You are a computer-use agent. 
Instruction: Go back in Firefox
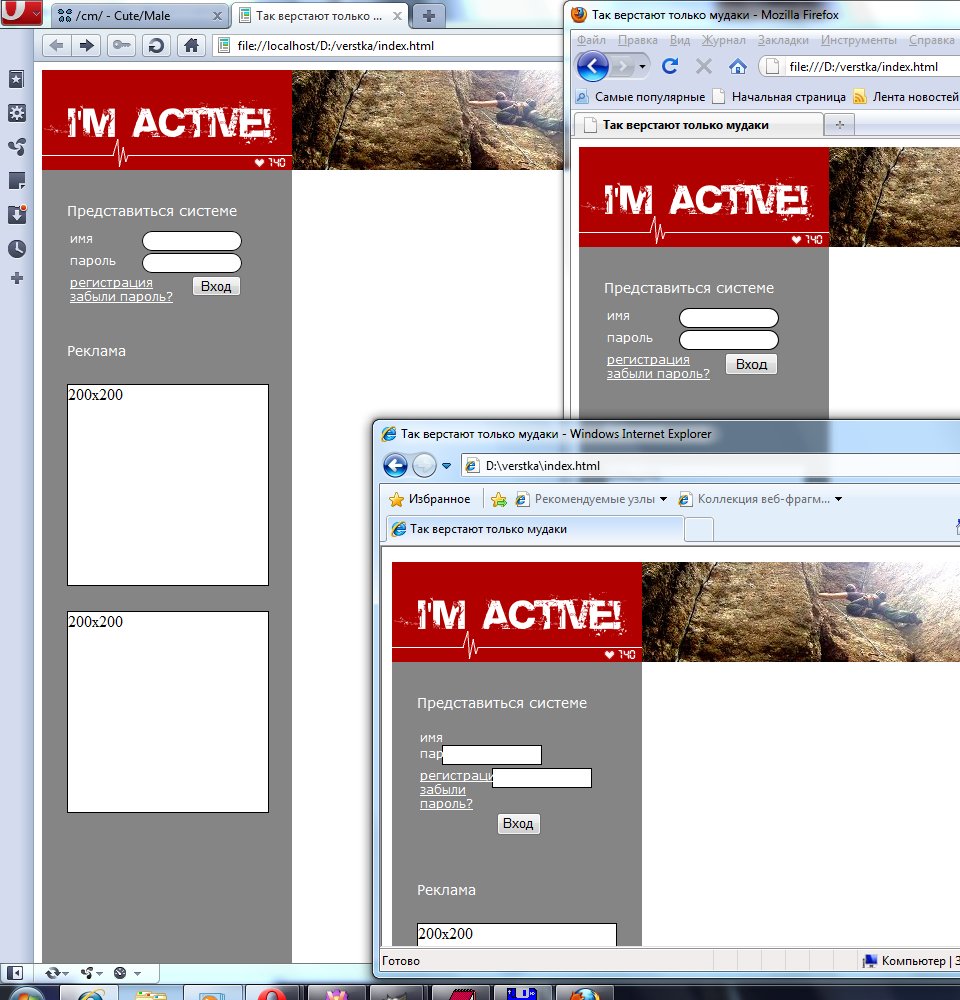(x=593, y=66)
